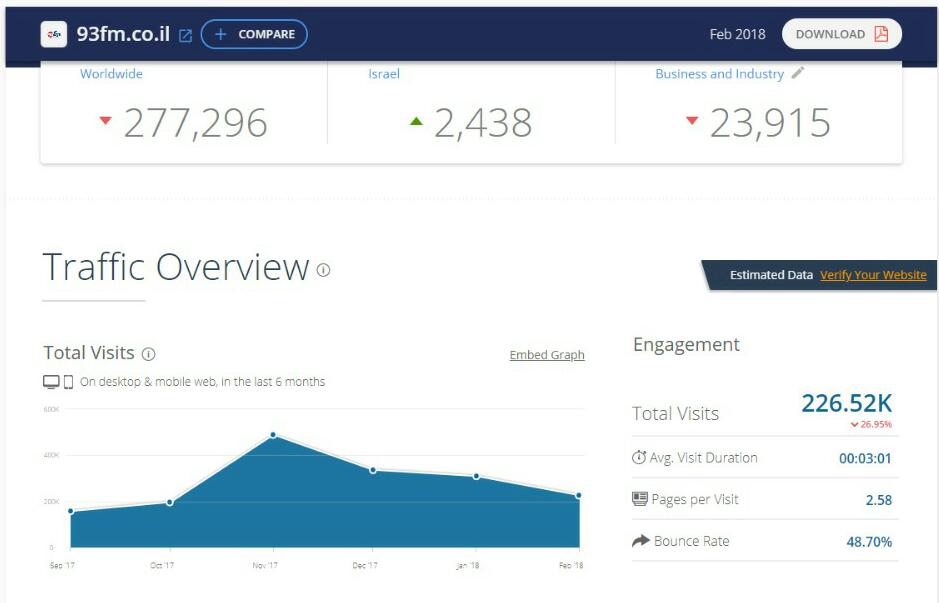
Task: Open the Business and Industry category link
Action: pos(719,74)
